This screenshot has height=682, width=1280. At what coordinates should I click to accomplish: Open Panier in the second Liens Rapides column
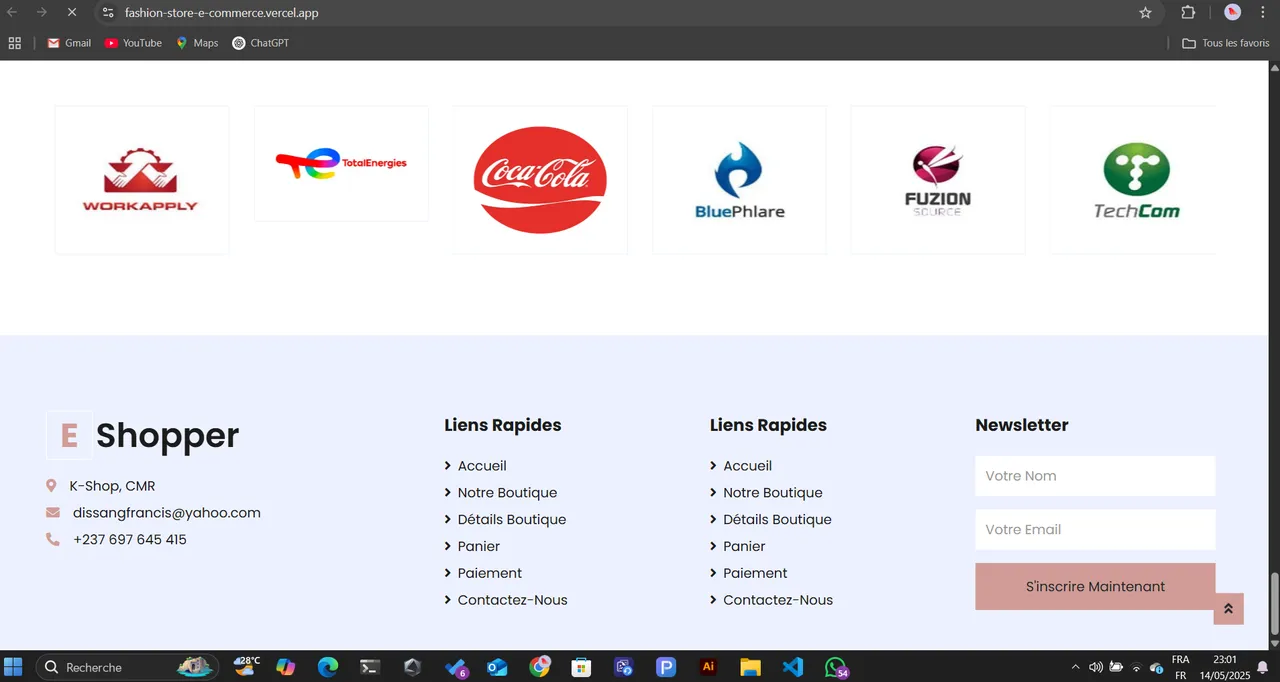click(744, 547)
